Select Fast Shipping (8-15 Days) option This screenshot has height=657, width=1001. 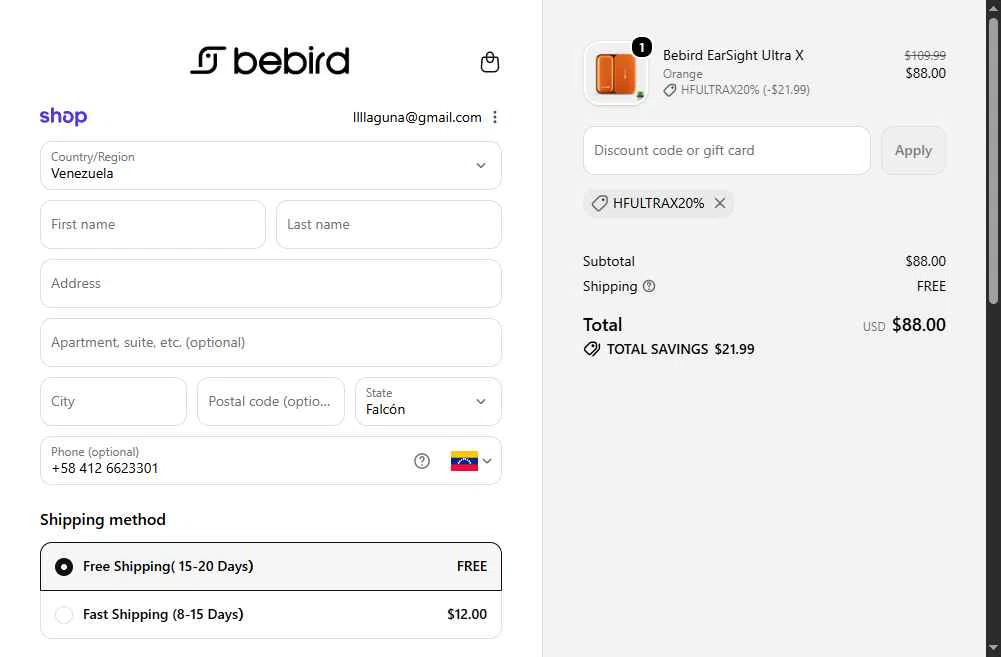pos(271,614)
